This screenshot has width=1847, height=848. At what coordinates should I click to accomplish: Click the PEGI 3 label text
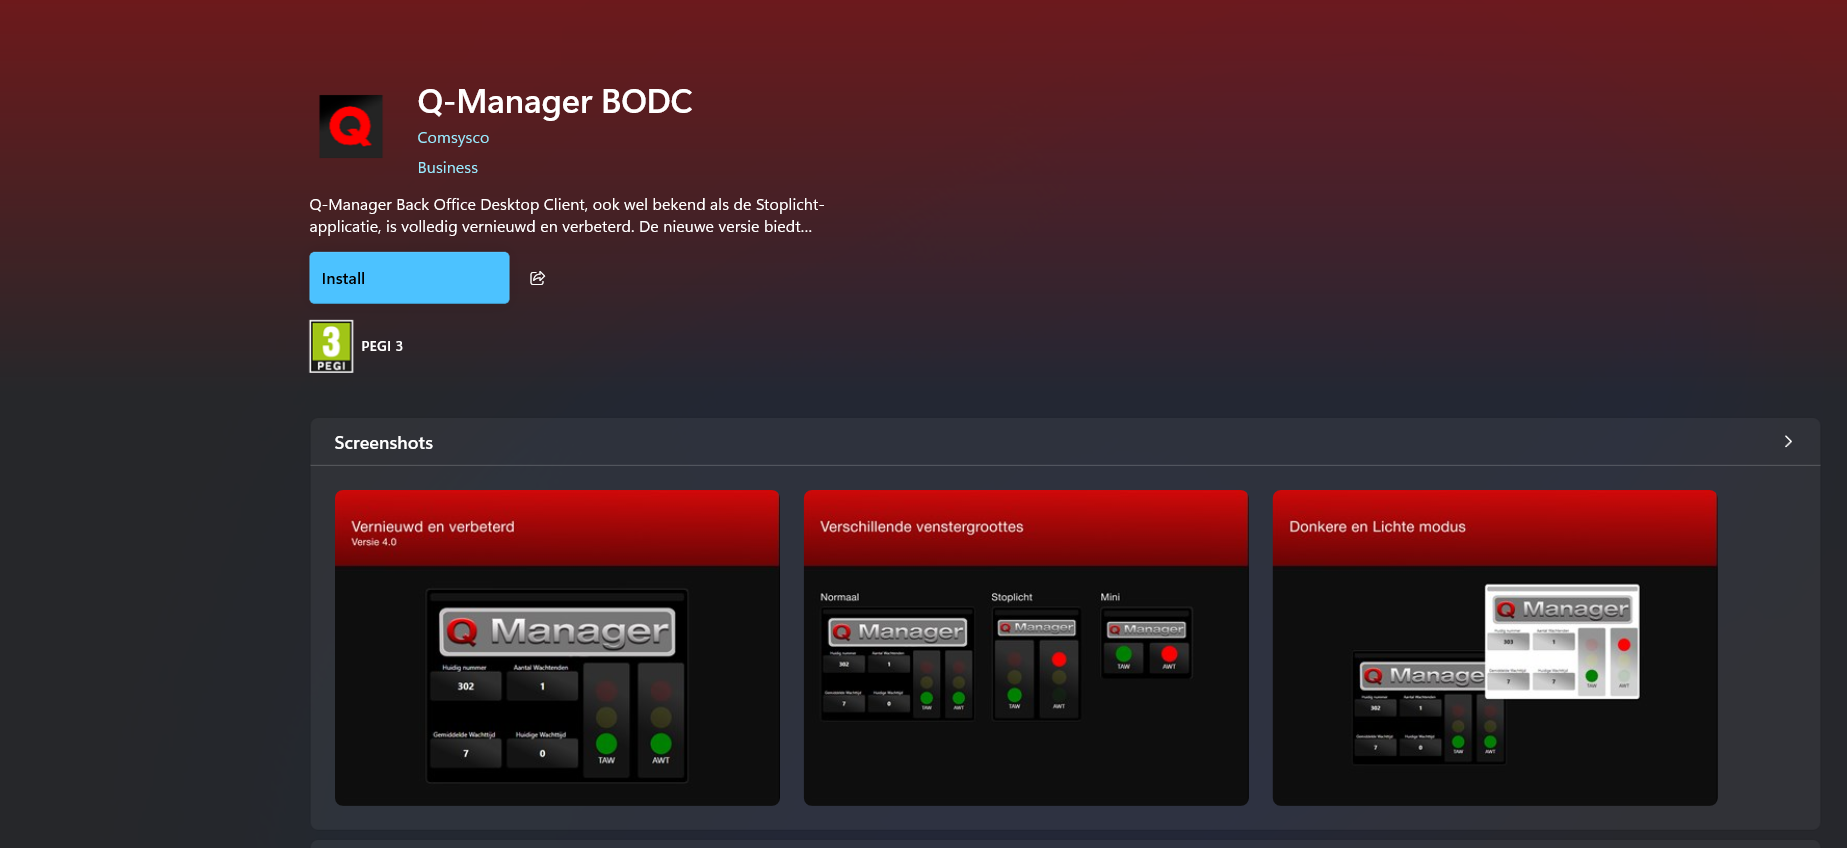click(382, 346)
